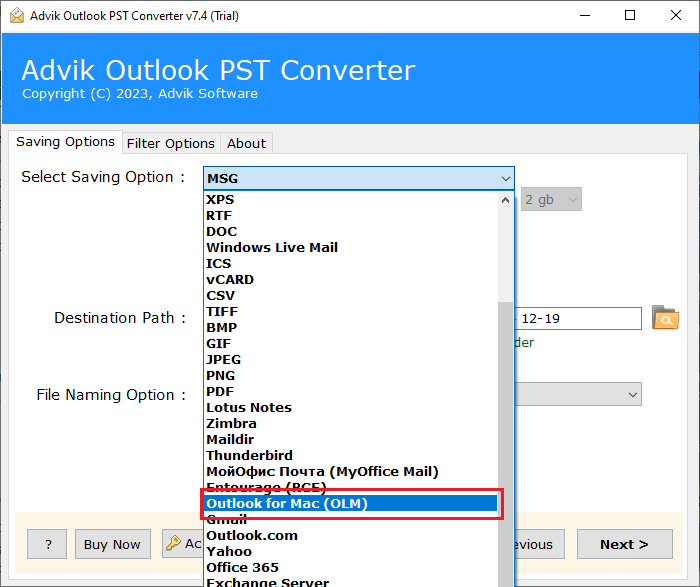Pick DOC as the saving format

point(351,232)
